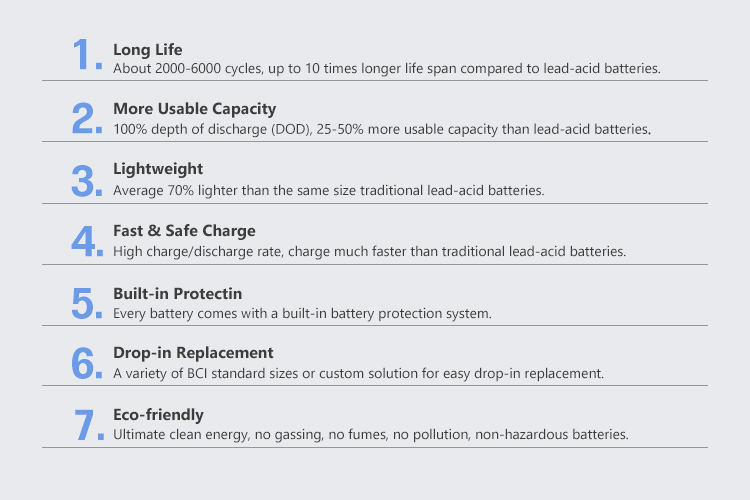750x500 pixels.
Task: Click the blue number 6 icon
Action: (x=87, y=363)
